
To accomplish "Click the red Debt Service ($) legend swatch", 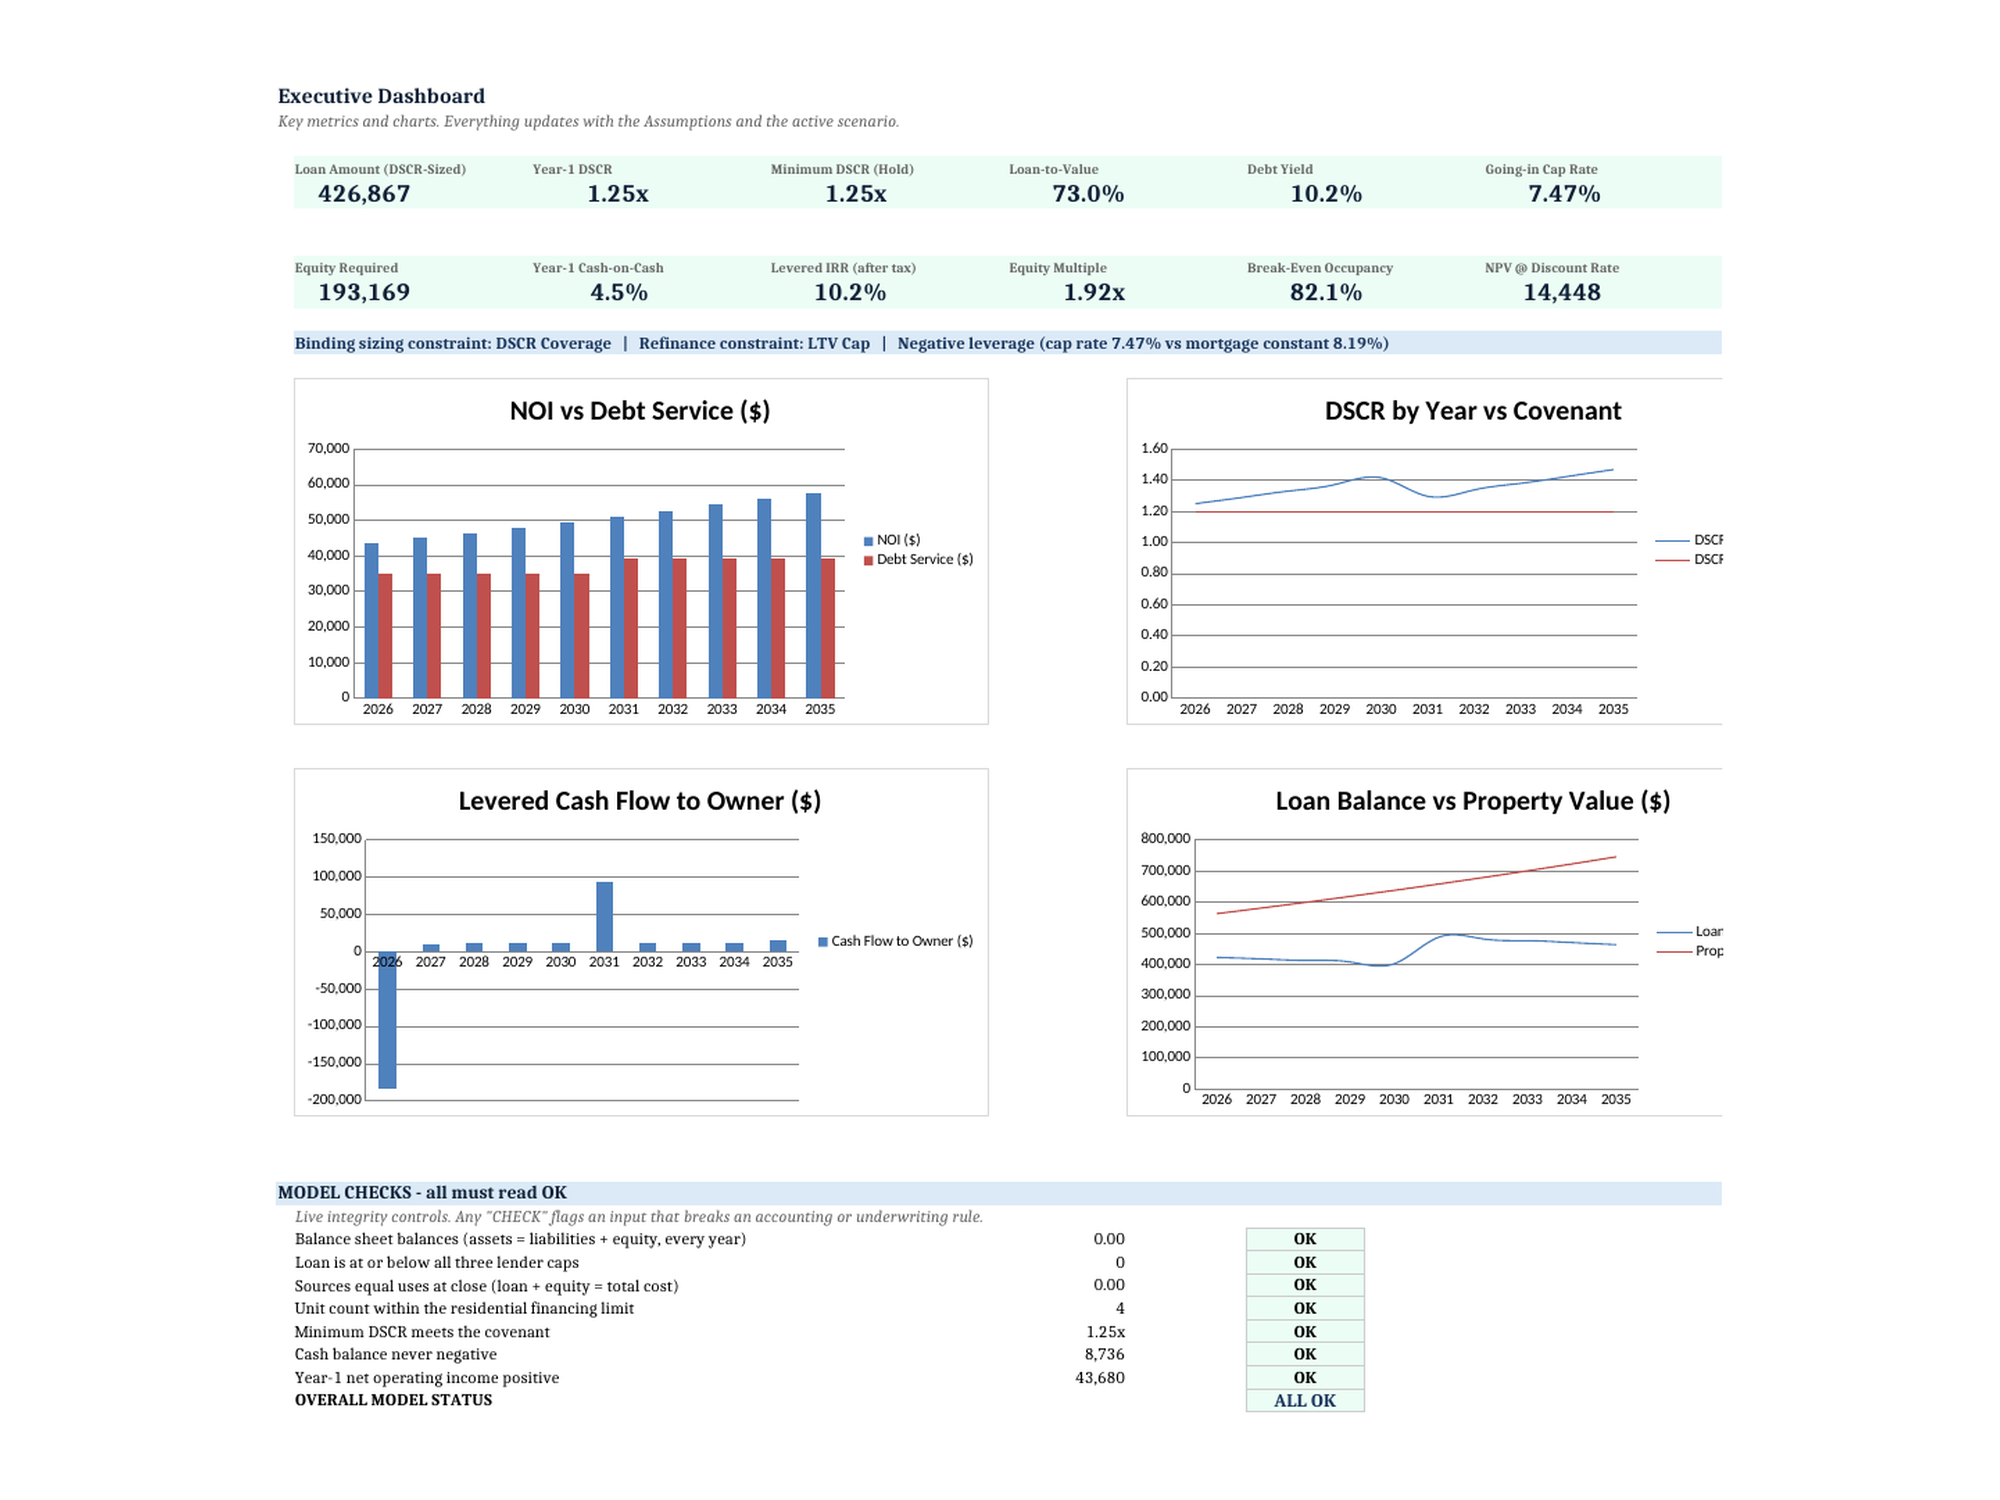I will [x=868, y=561].
